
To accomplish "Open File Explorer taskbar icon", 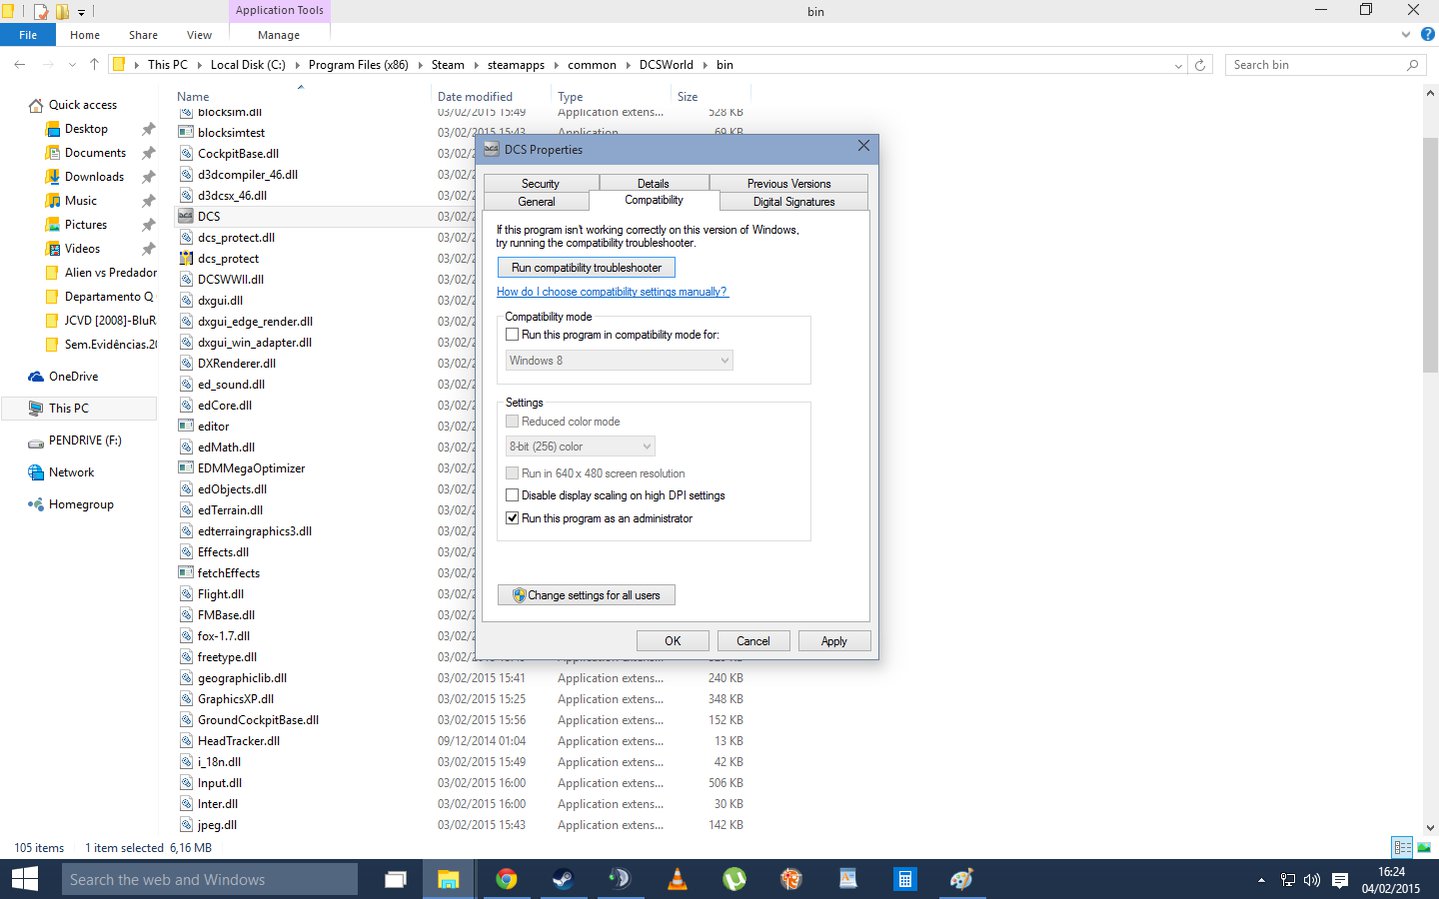I will coord(448,880).
